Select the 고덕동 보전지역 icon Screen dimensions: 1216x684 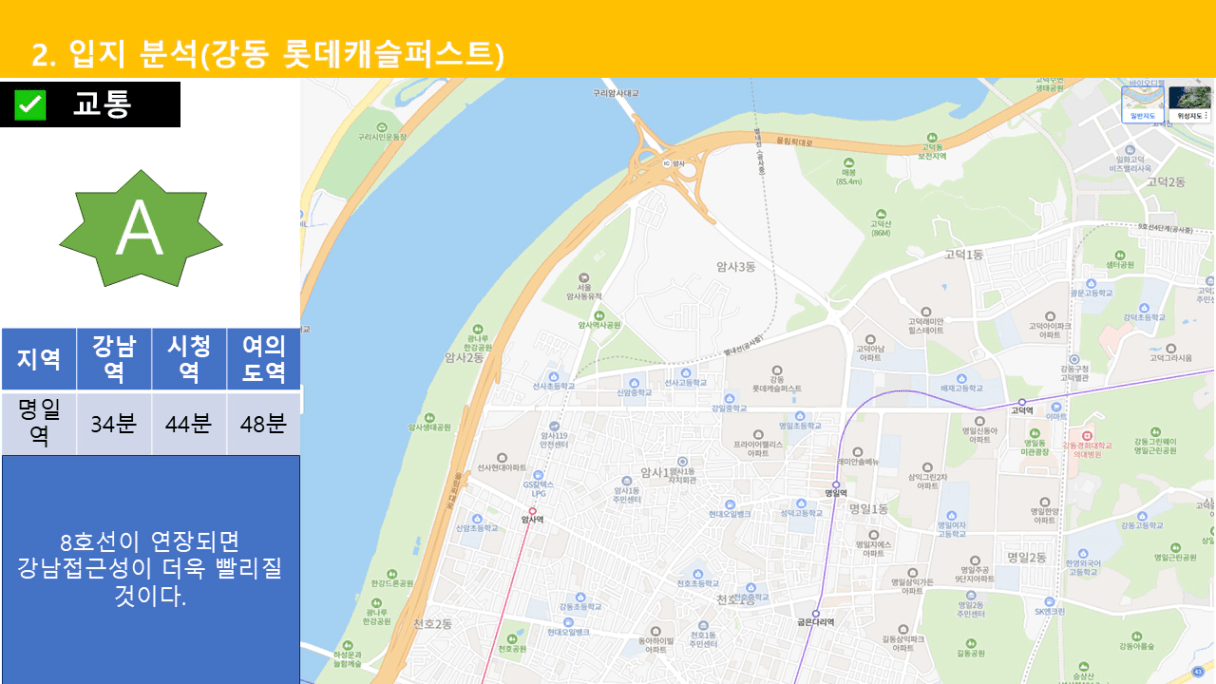tap(931, 137)
